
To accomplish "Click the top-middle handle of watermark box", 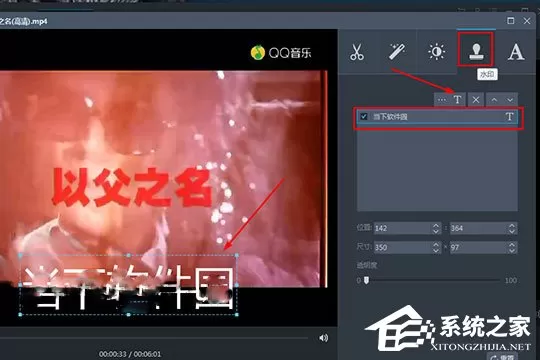I will click(x=128, y=255).
